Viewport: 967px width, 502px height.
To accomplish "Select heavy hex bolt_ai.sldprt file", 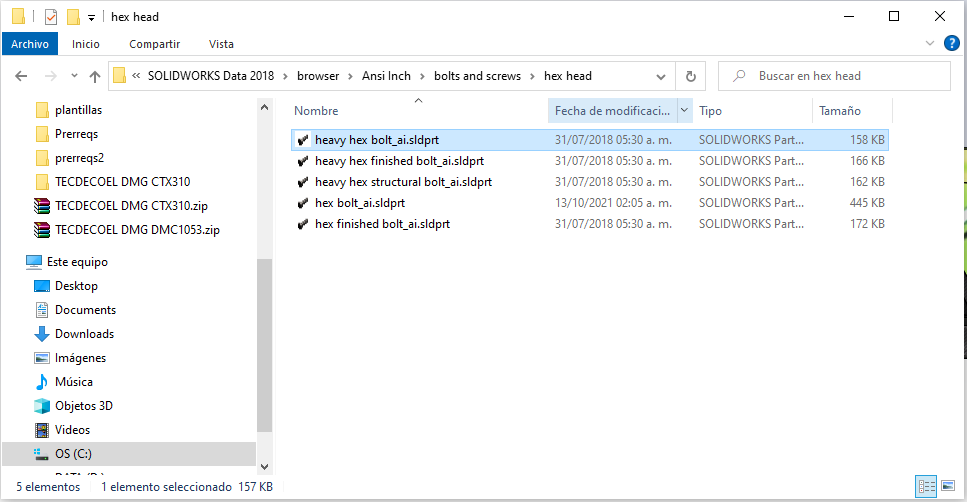I will click(x=590, y=140).
